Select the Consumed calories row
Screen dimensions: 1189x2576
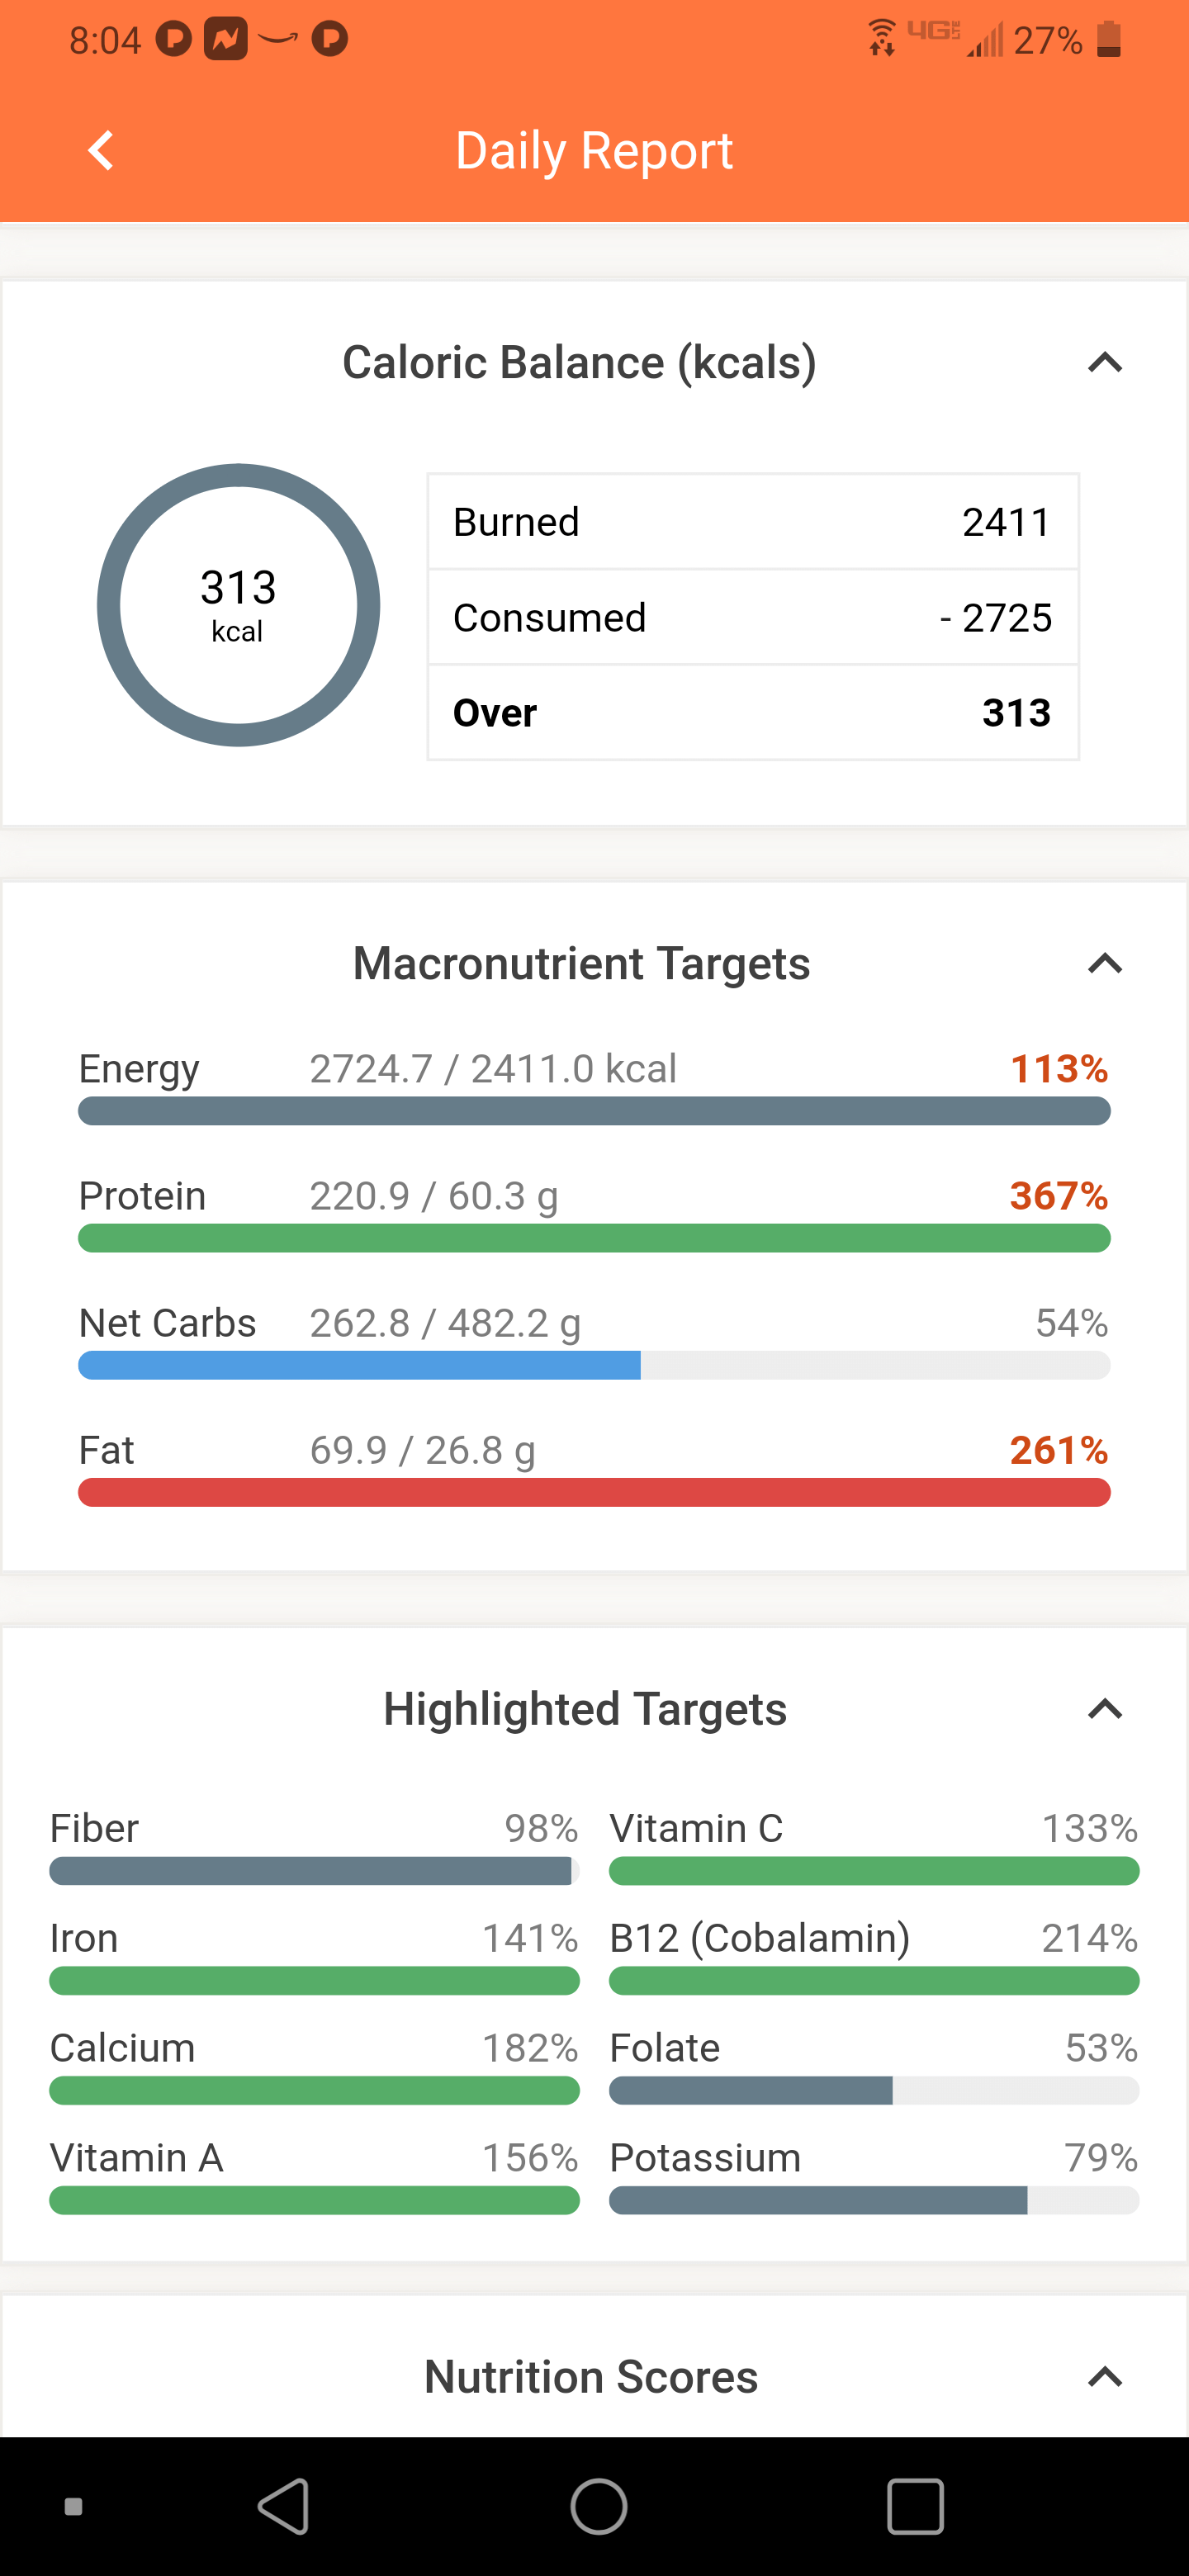coord(752,618)
